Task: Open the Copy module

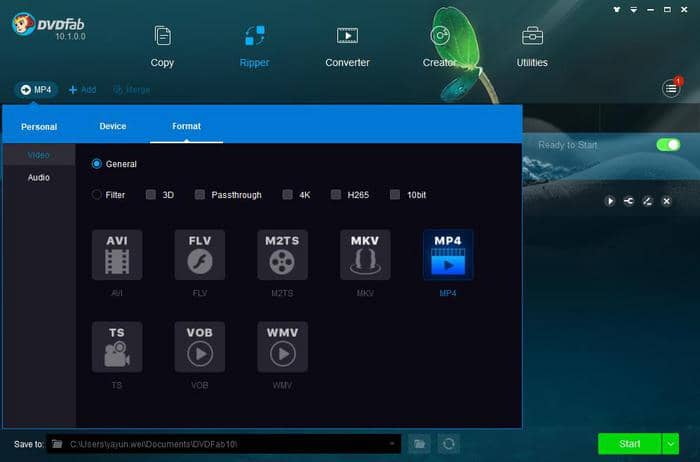Action: tap(162, 46)
